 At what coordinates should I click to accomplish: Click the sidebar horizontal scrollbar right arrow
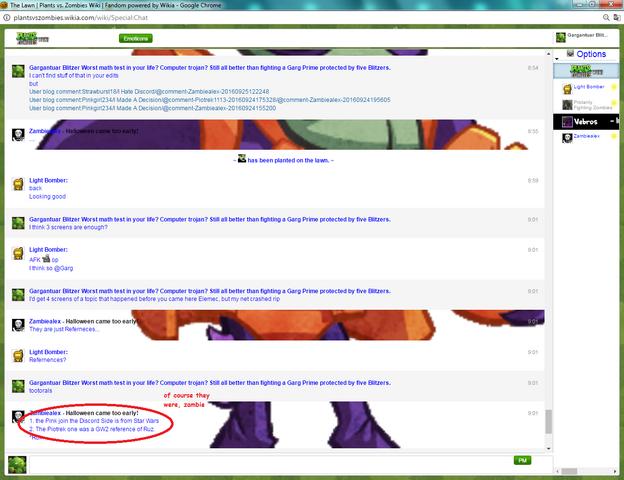[x=615, y=471]
